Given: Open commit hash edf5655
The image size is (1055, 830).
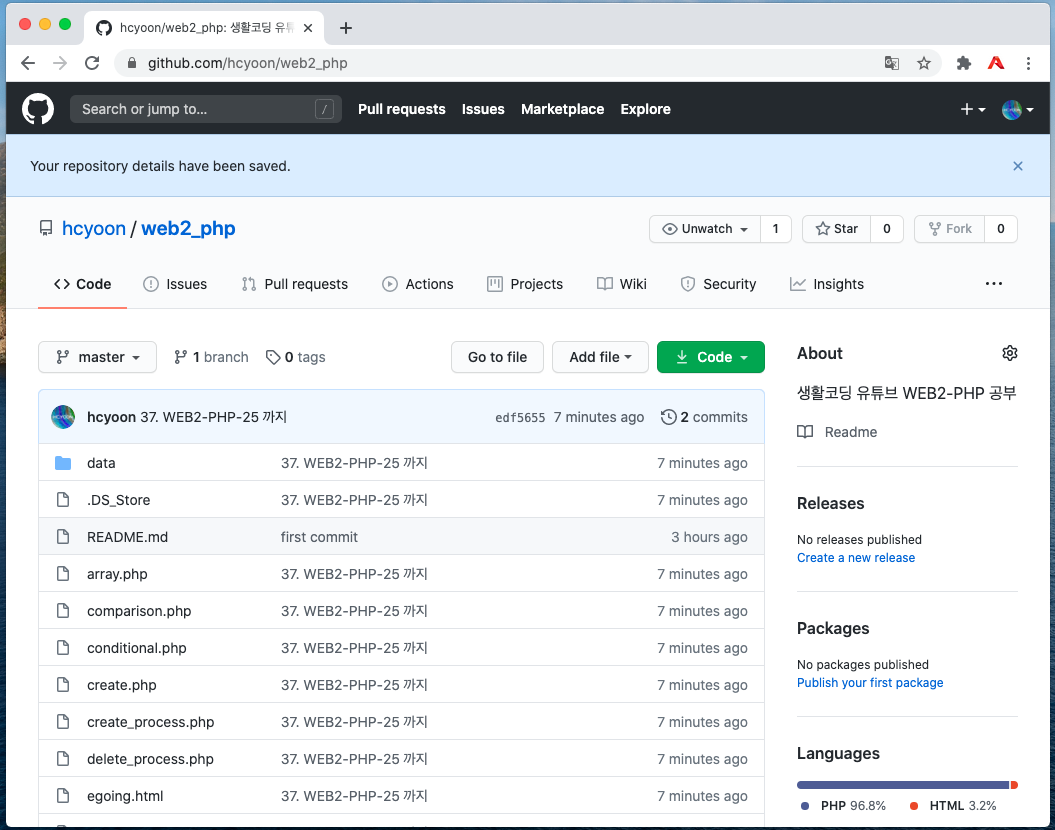Looking at the screenshot, I should click(x=520, y=418).
